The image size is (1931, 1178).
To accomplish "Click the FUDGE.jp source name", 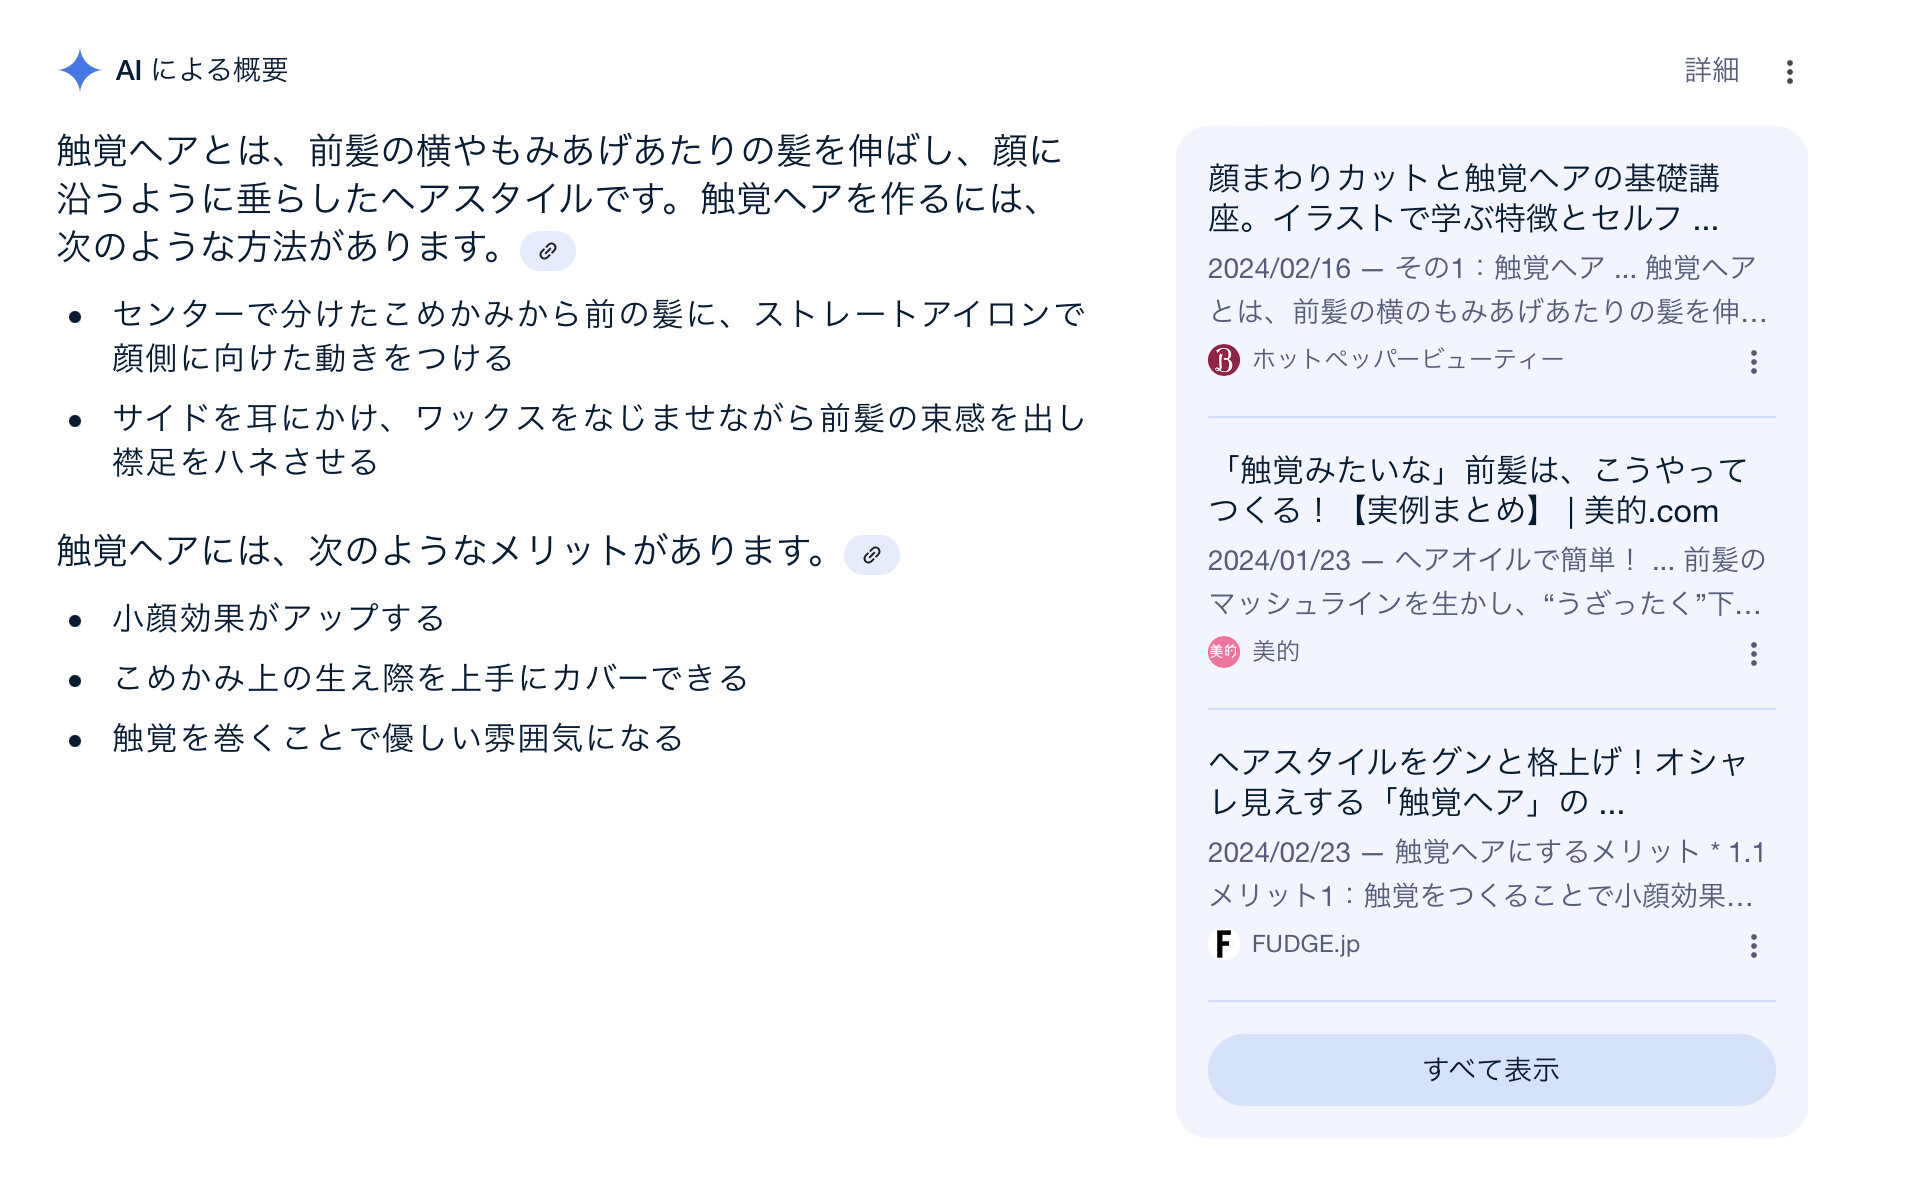I will (x=1305, y=944).
